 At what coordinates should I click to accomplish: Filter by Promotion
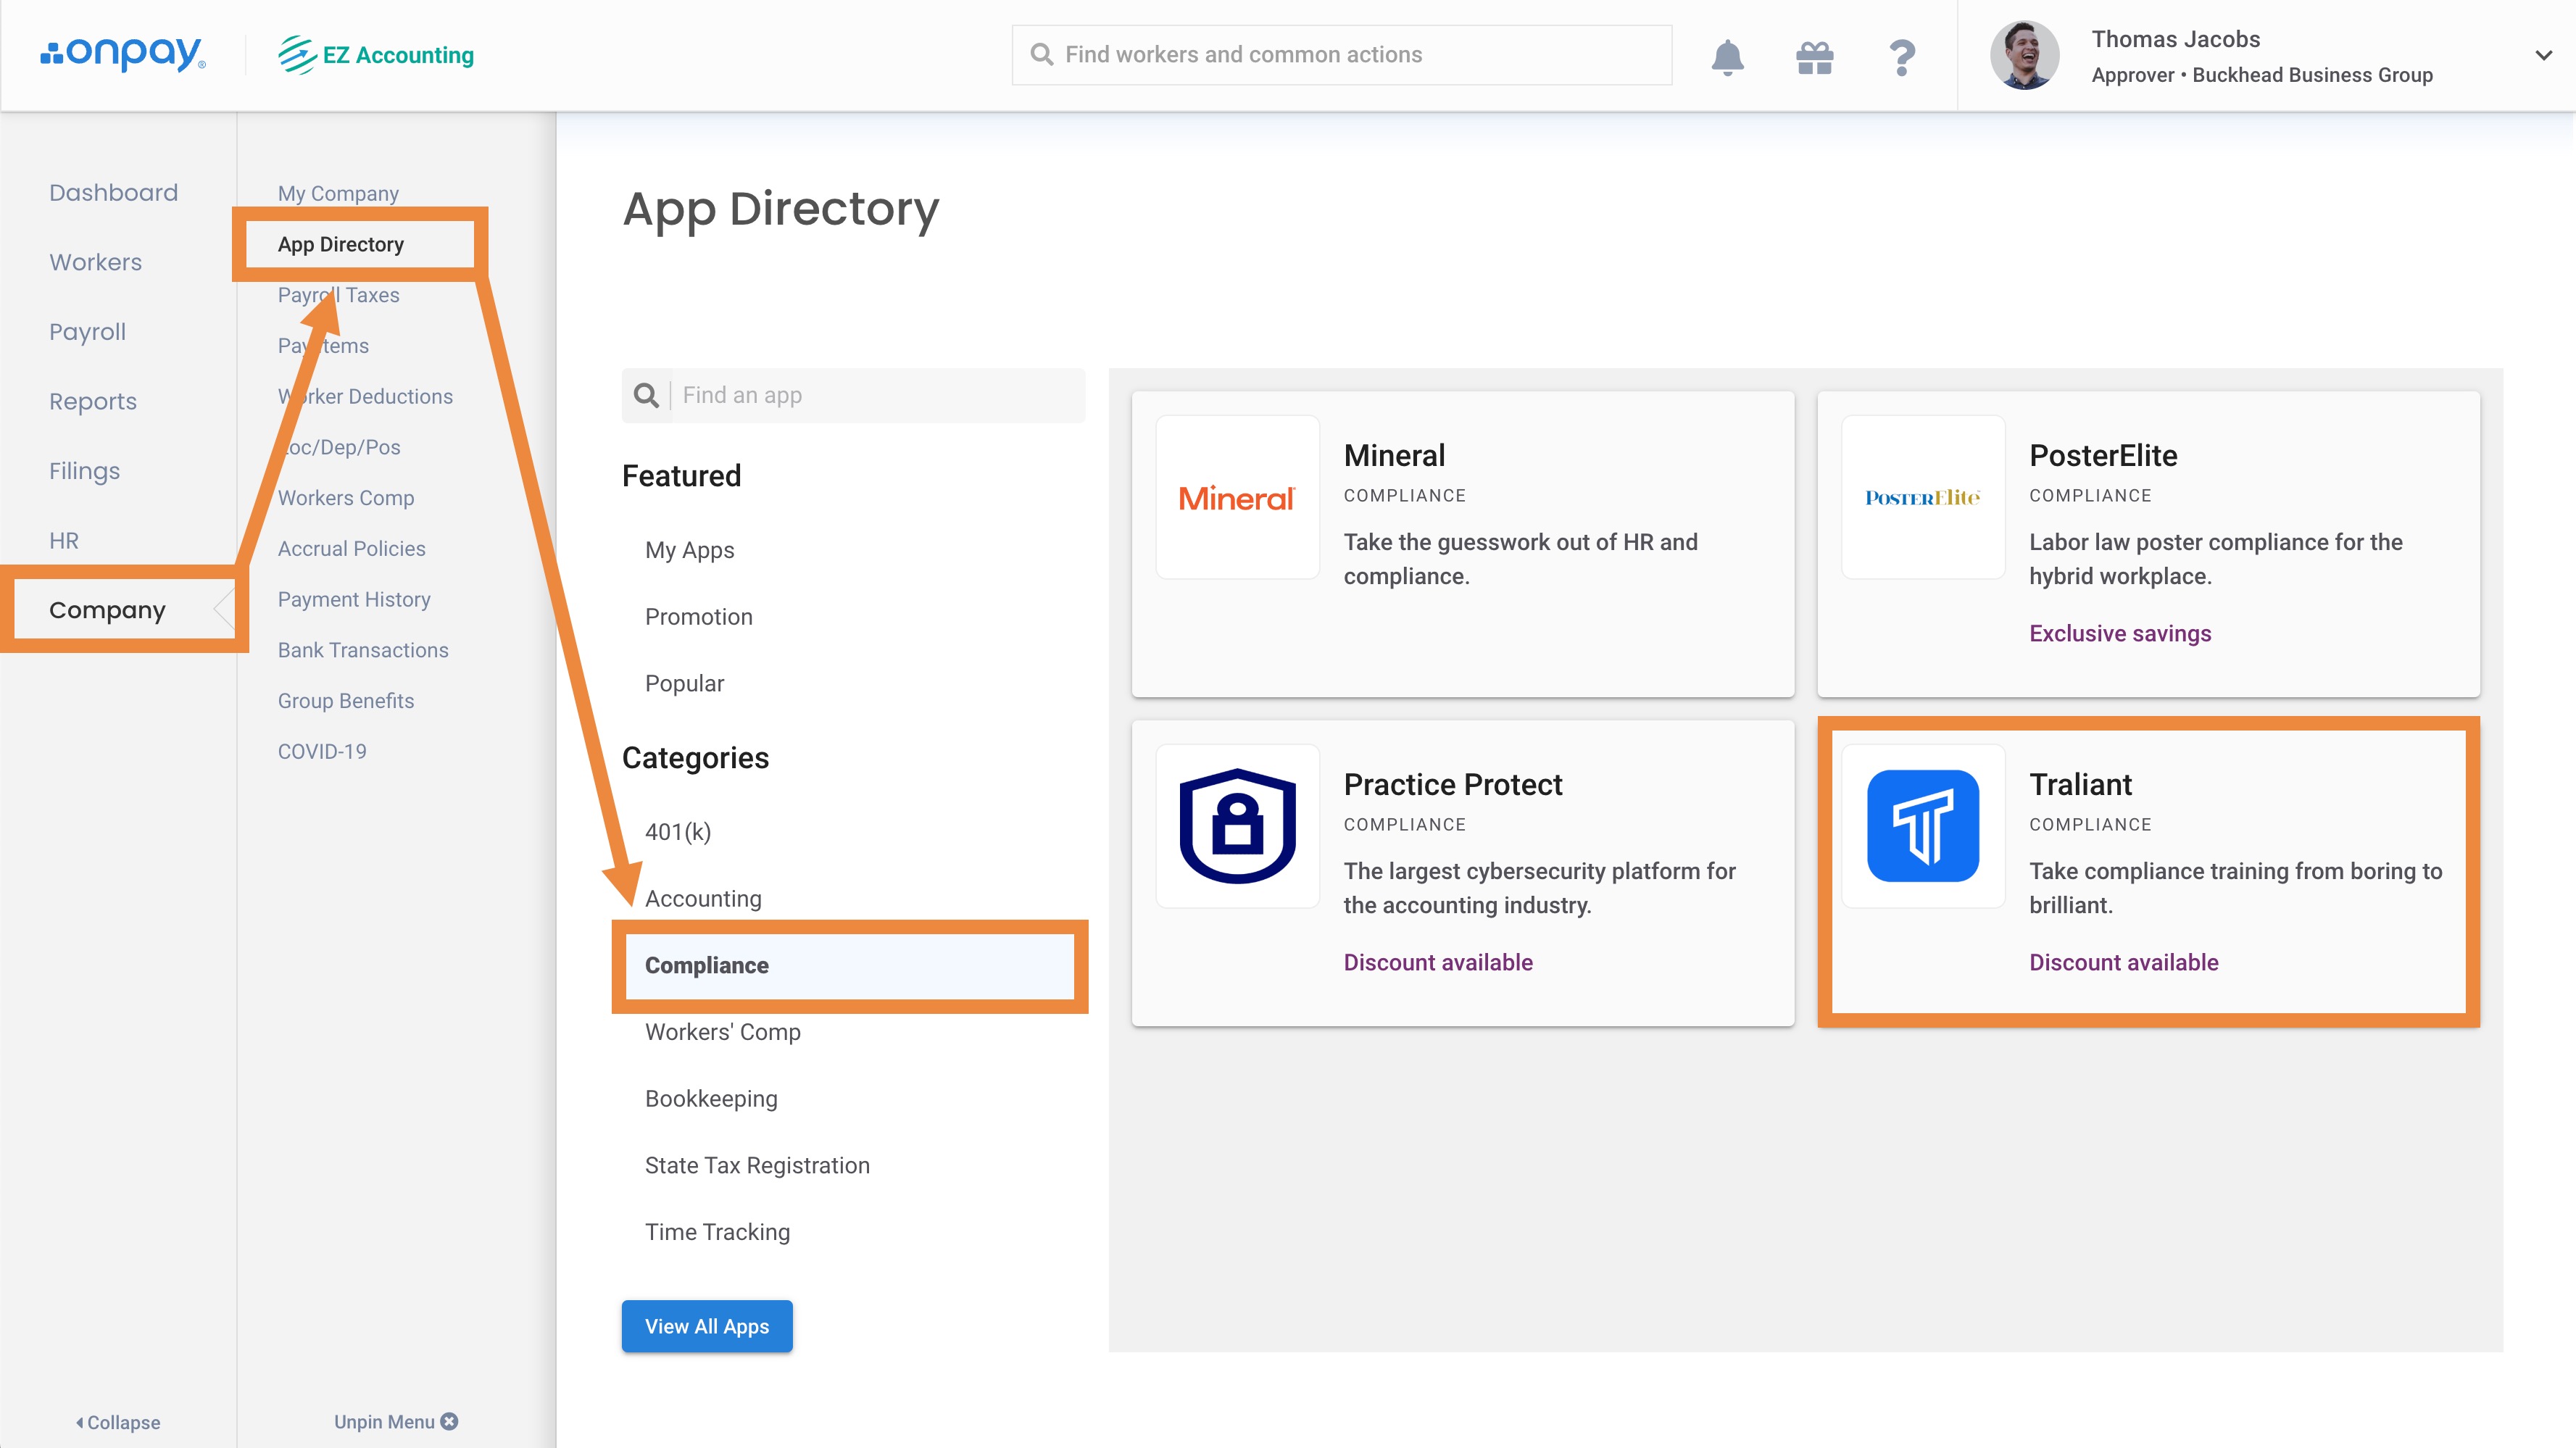click(x=698, y=617)
